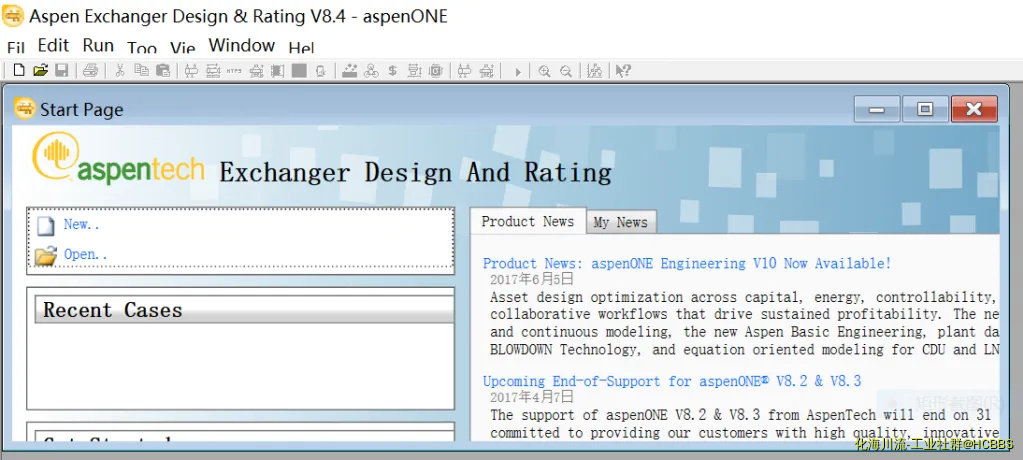Open the Edit menu

pyautogui.click(x=53, y=46)
